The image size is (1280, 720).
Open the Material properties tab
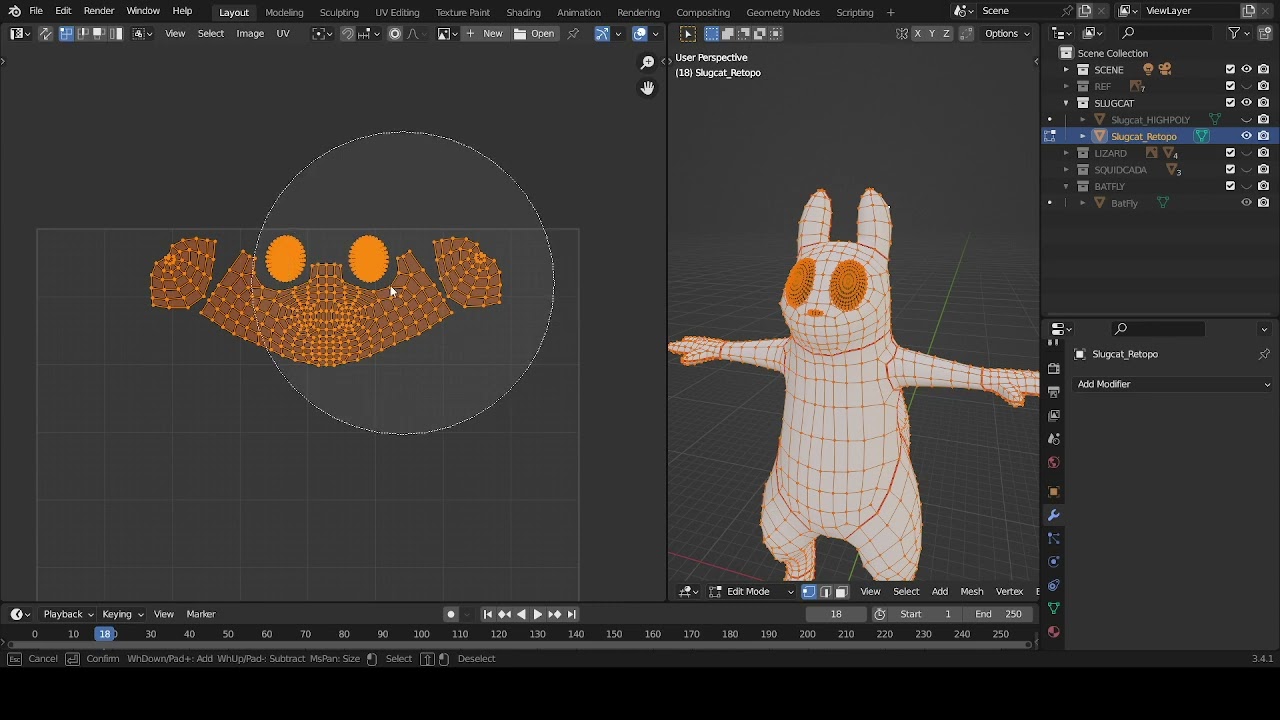[x=1053, y=632]
